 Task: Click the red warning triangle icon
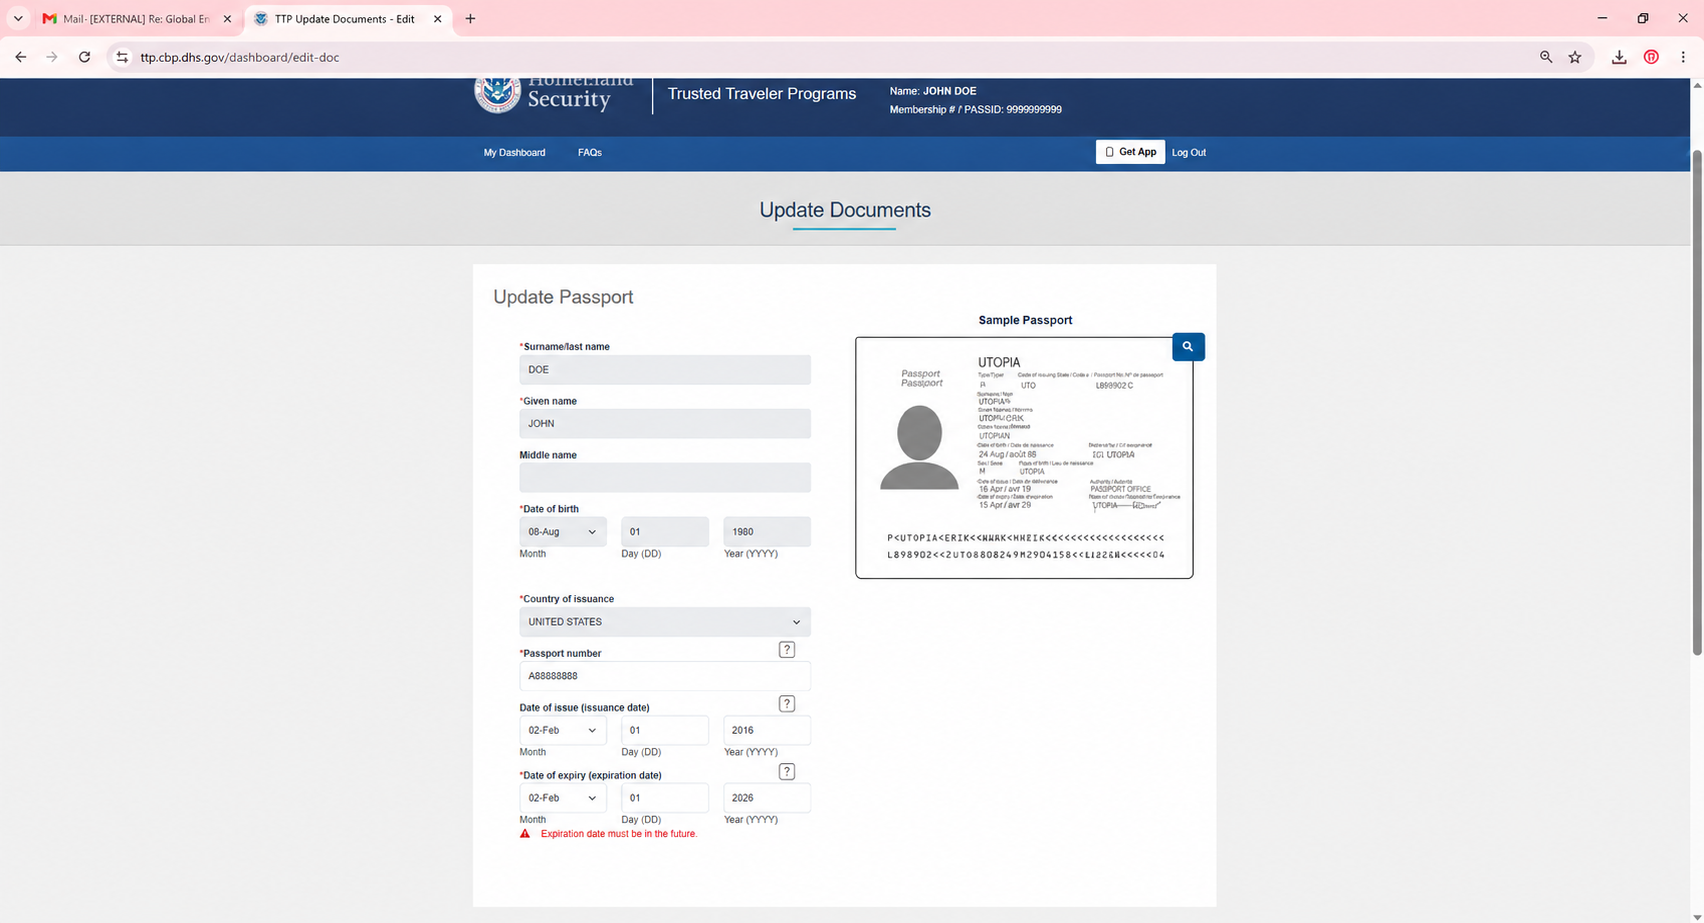[x=525, y=833]
